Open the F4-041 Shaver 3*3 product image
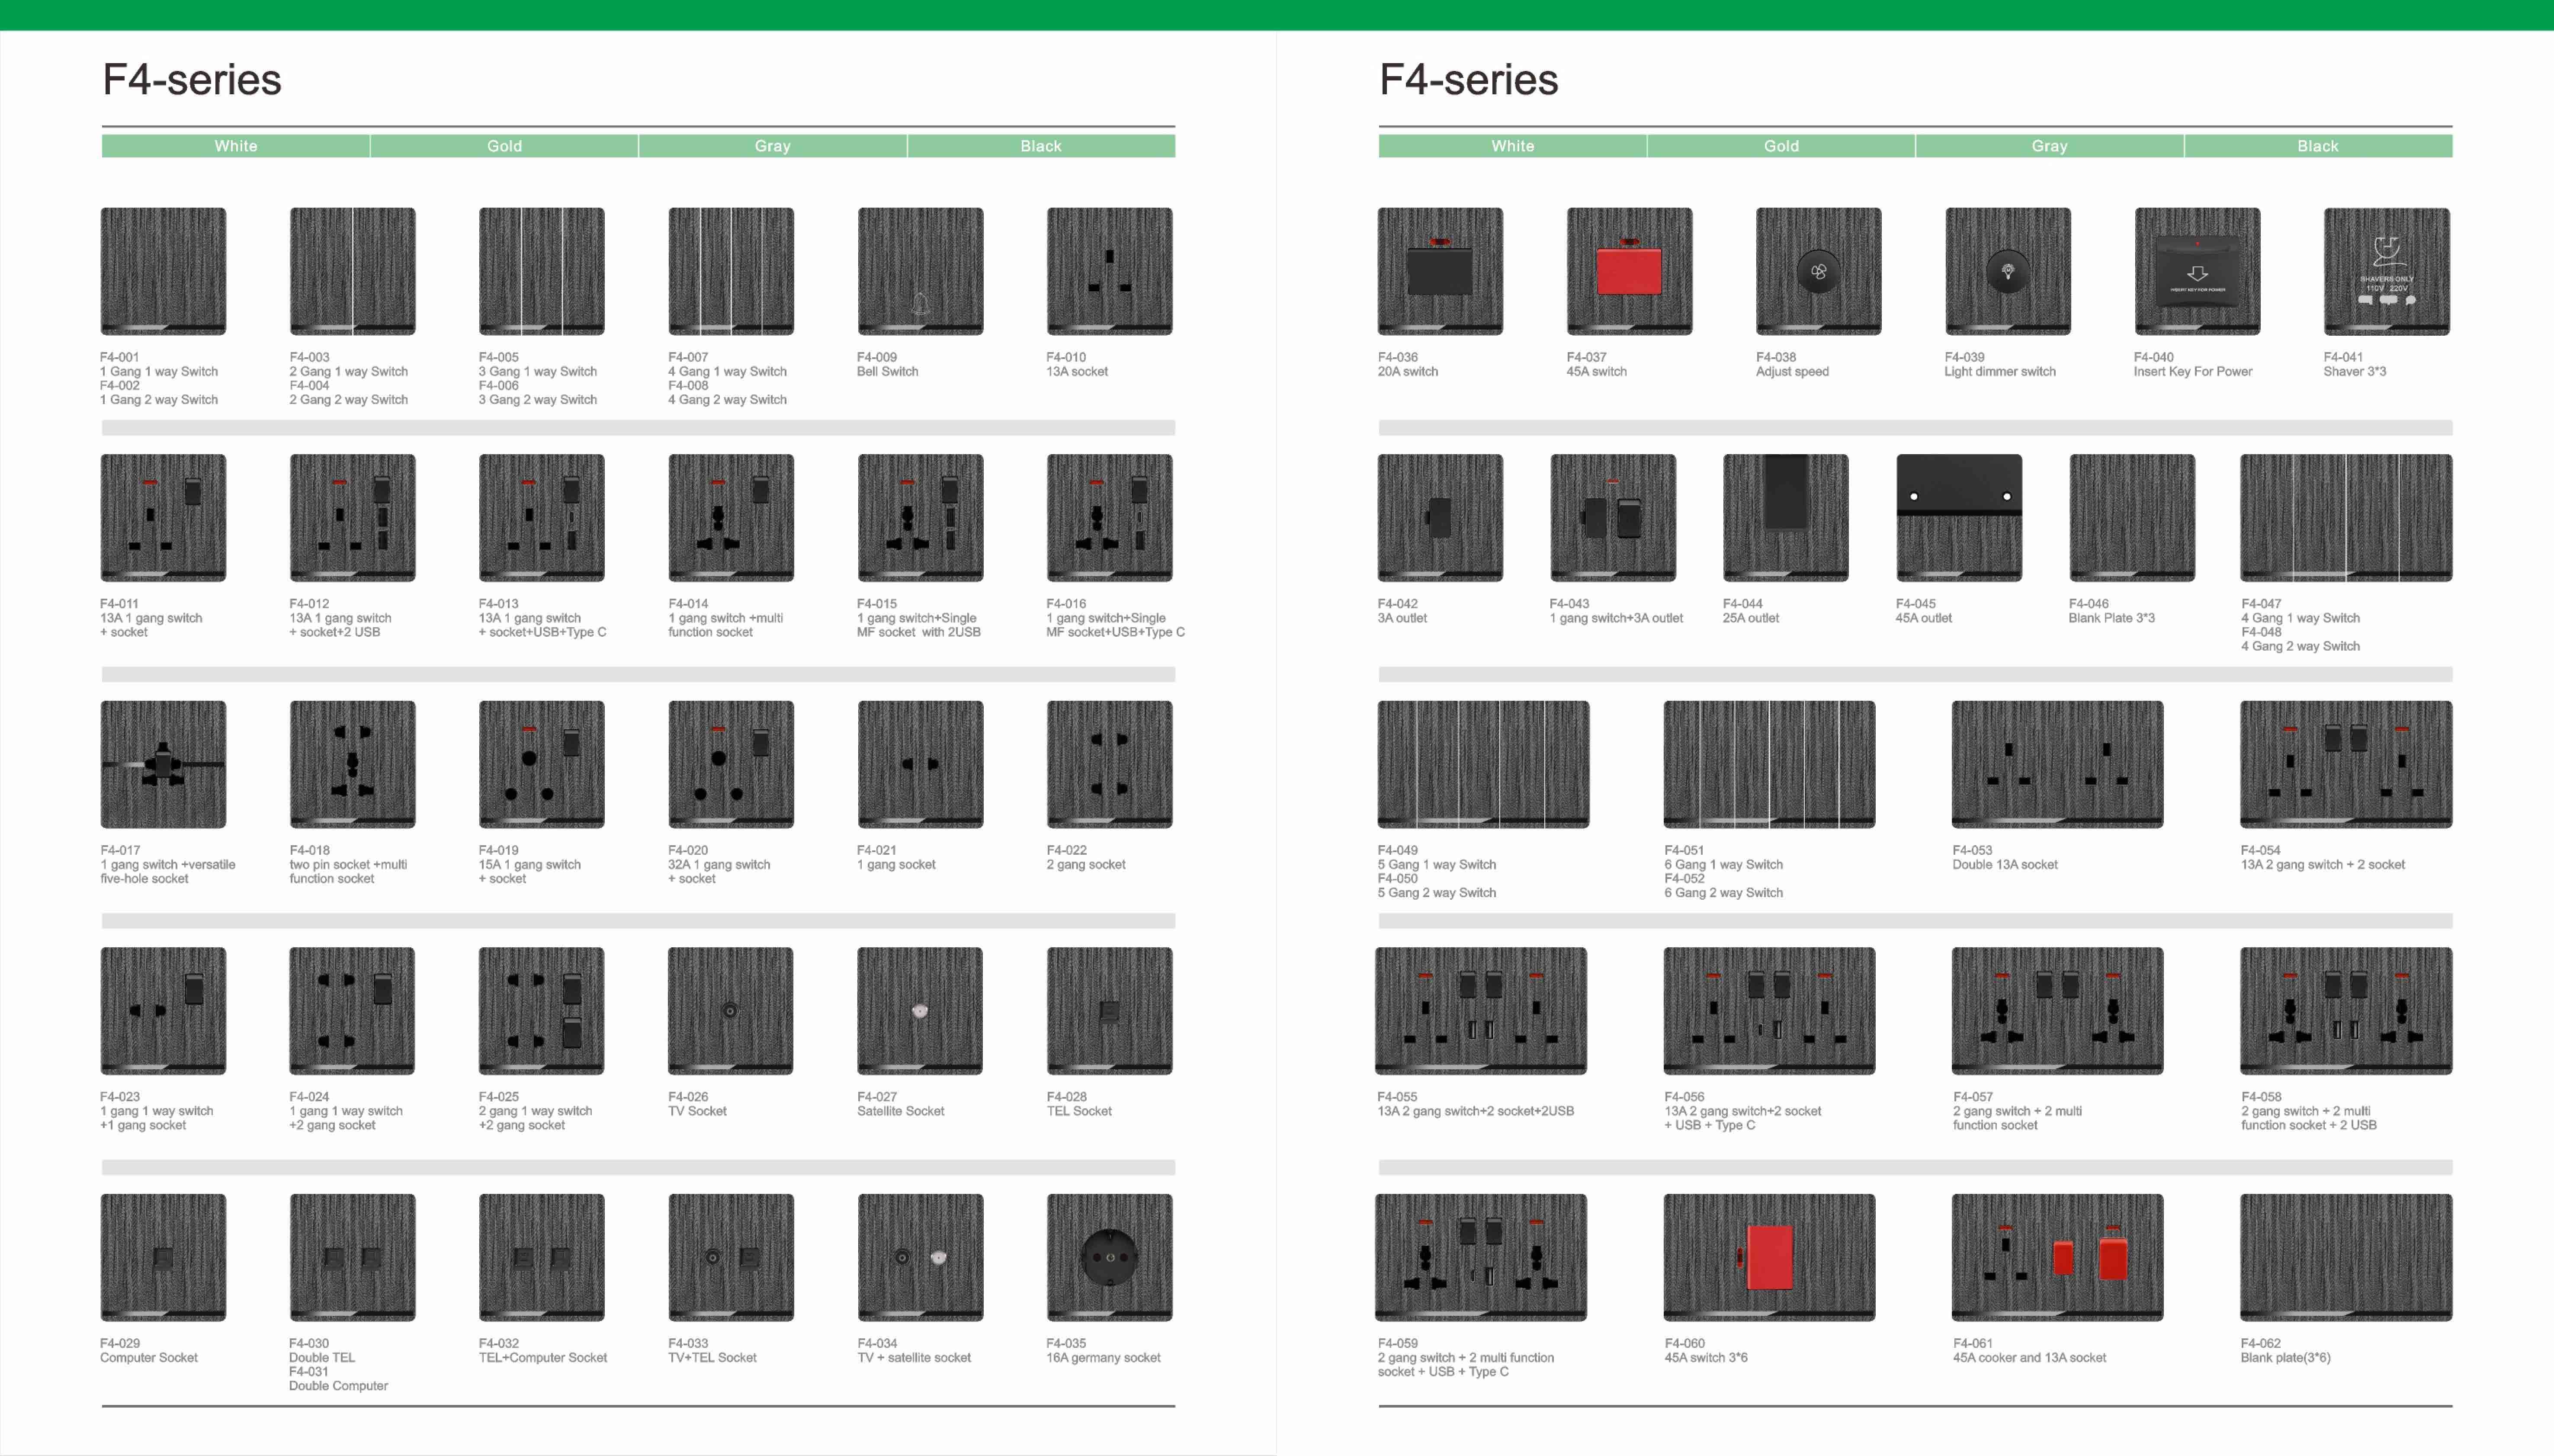This screenshot has width=2554, height=1456. click(2386, 271)
